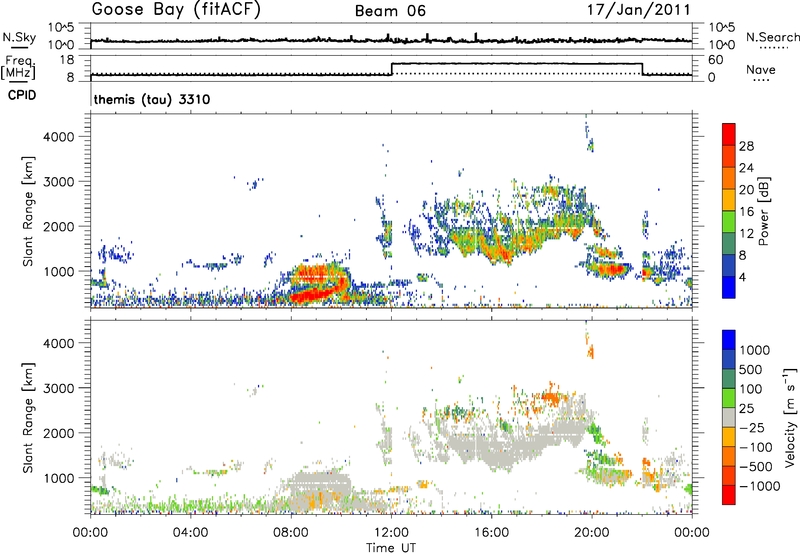Click the '500' velocity colorbar label
This screenshot has width=800, height=554.
(x=752, y=370)
